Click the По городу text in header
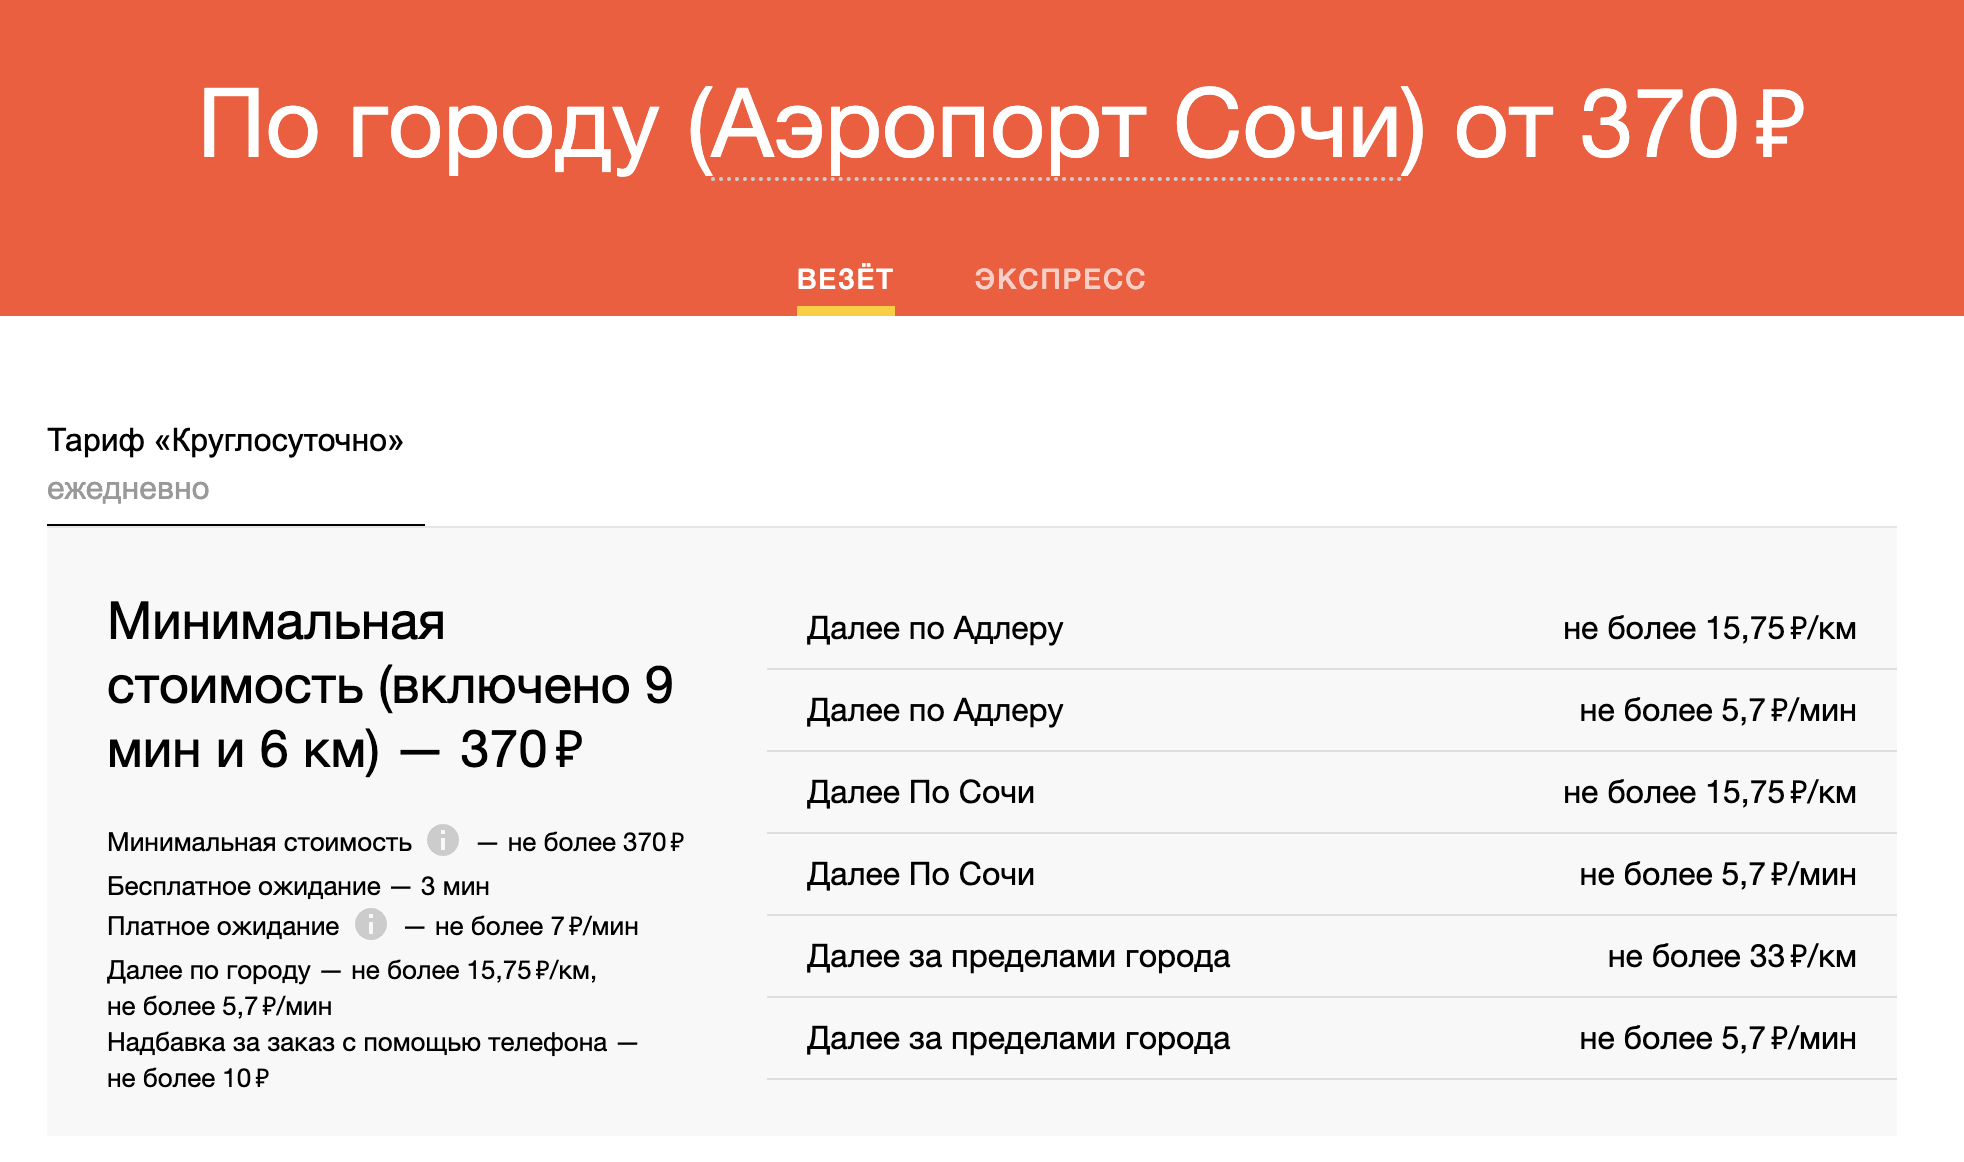This screenshot has height=1162, width=1964. [x=428, y=125]
